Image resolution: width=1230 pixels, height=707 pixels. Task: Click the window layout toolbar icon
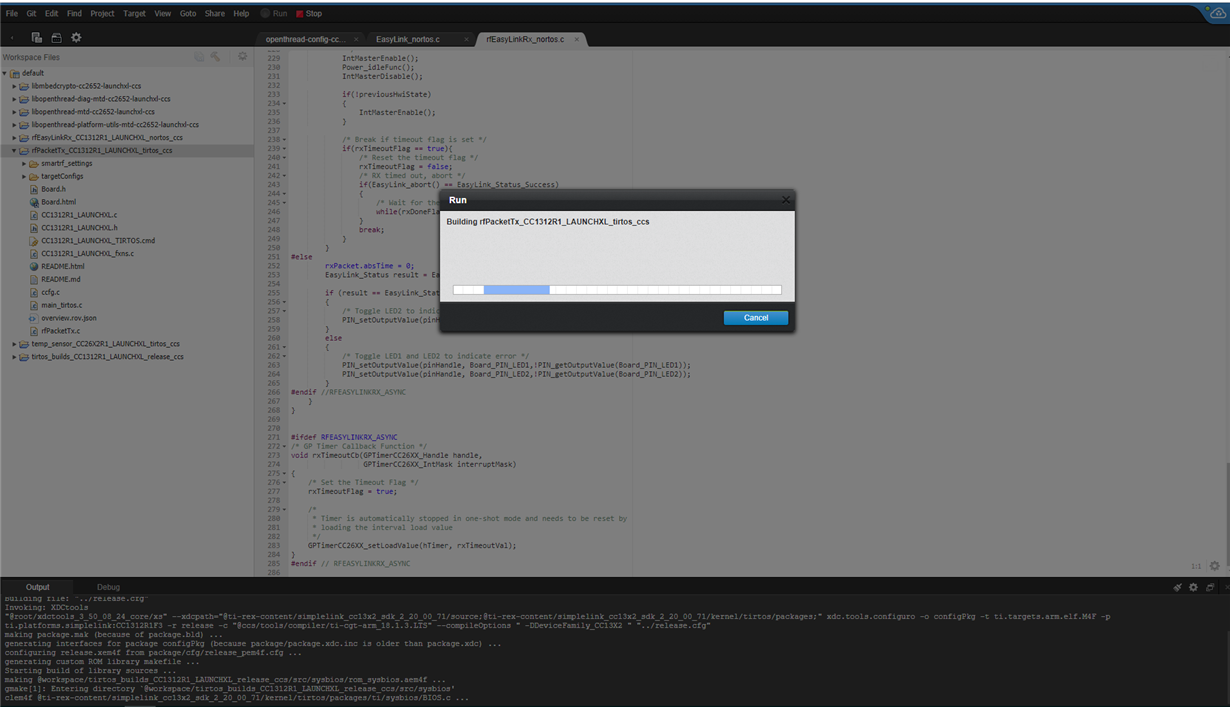tap(56, 38)
